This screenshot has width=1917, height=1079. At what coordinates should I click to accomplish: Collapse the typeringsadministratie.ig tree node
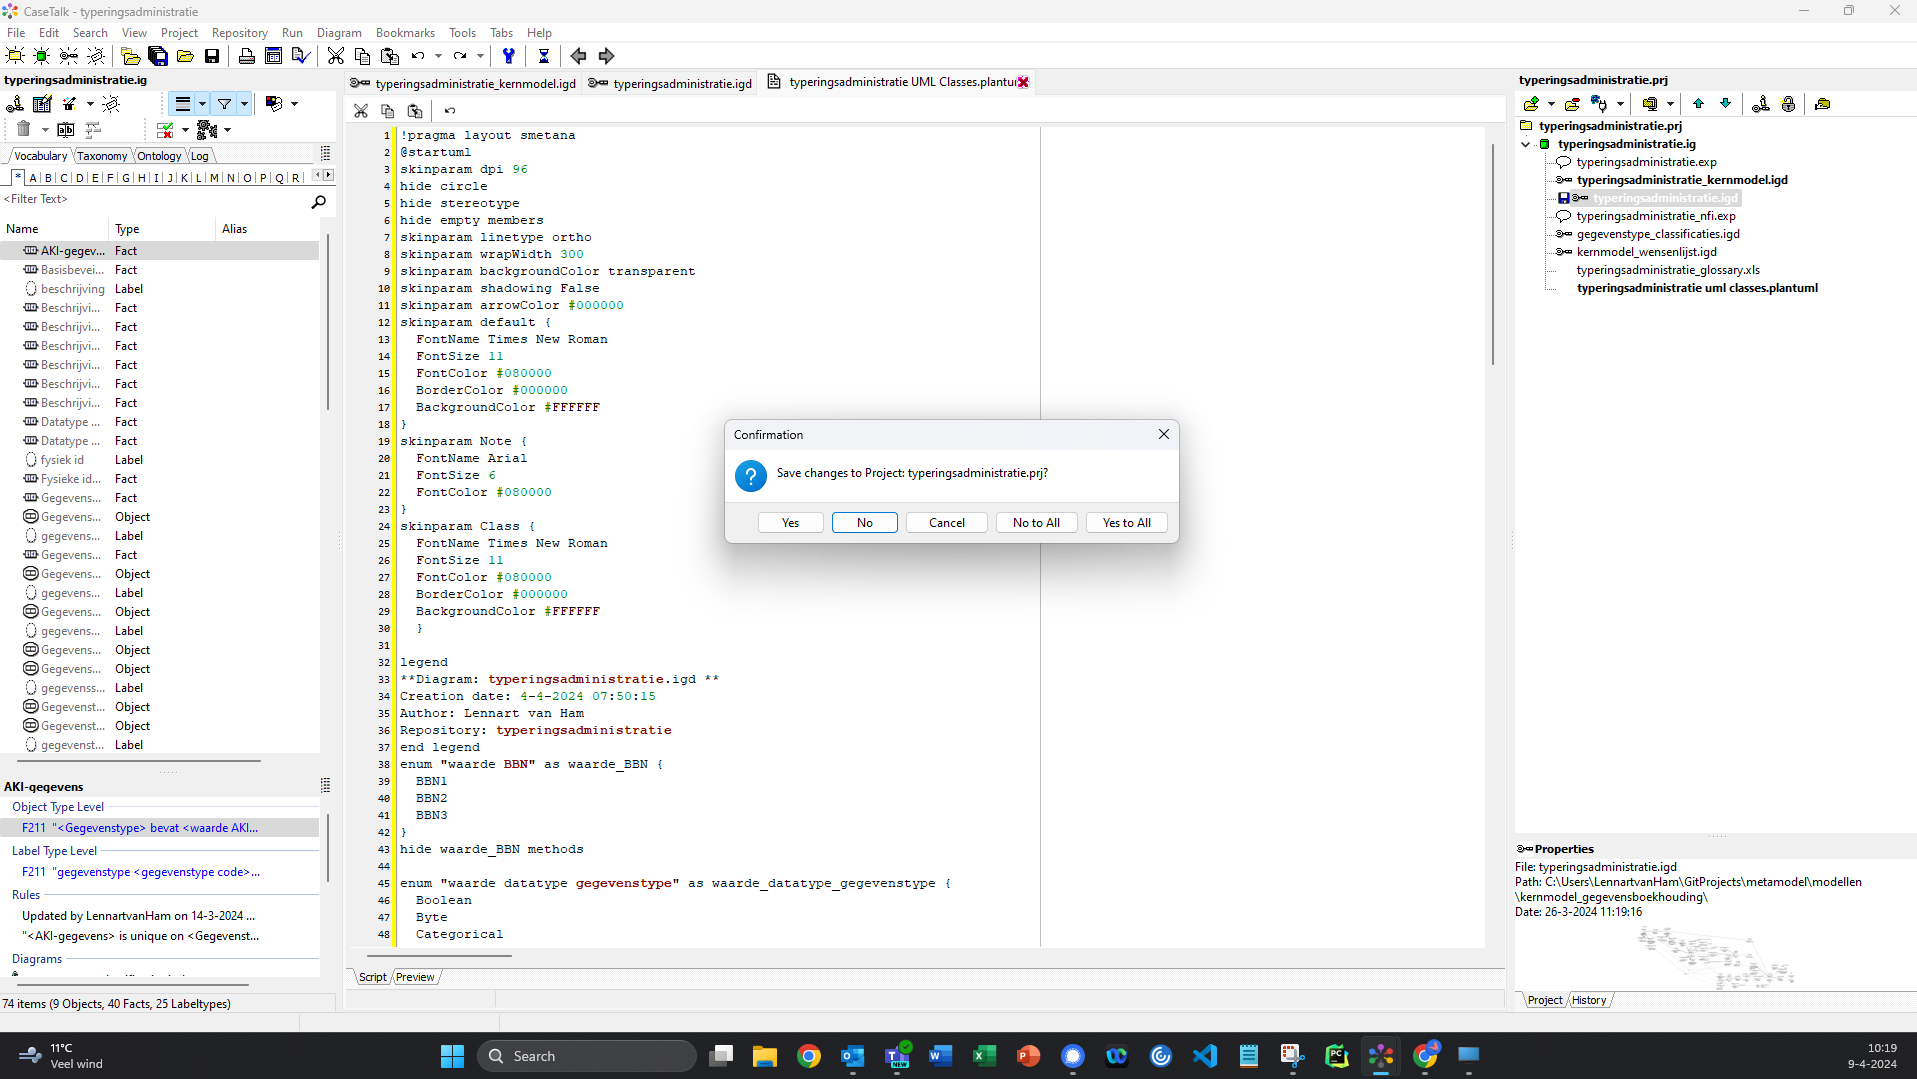click(1526, 144)
